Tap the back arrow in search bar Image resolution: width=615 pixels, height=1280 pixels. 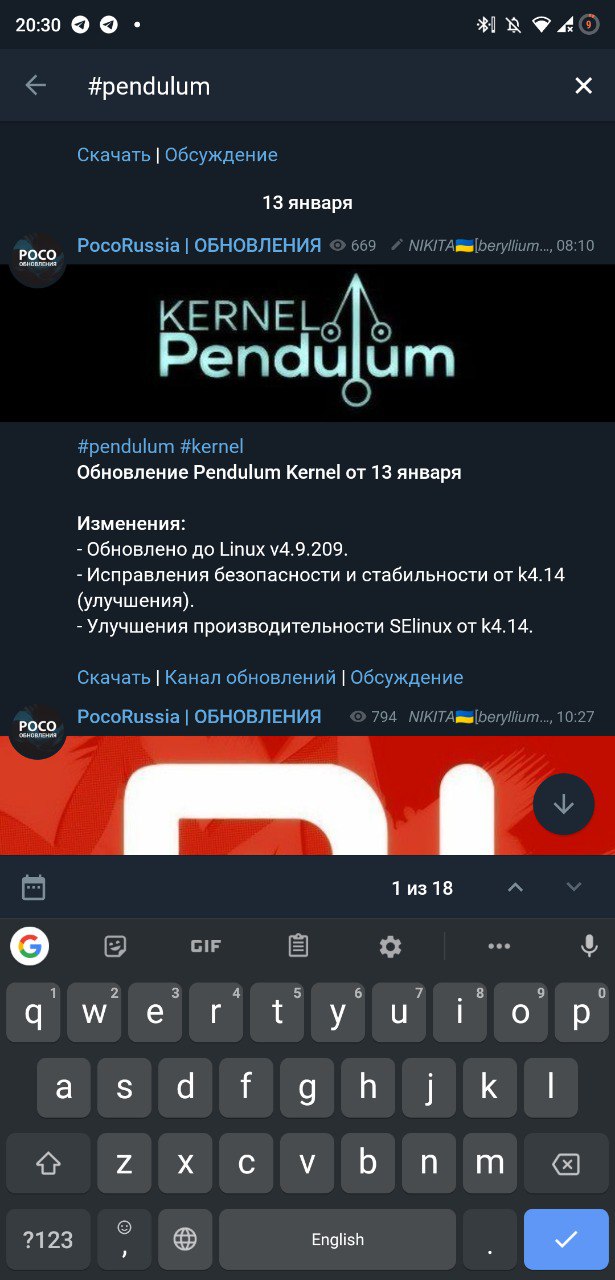click(35, 86)
